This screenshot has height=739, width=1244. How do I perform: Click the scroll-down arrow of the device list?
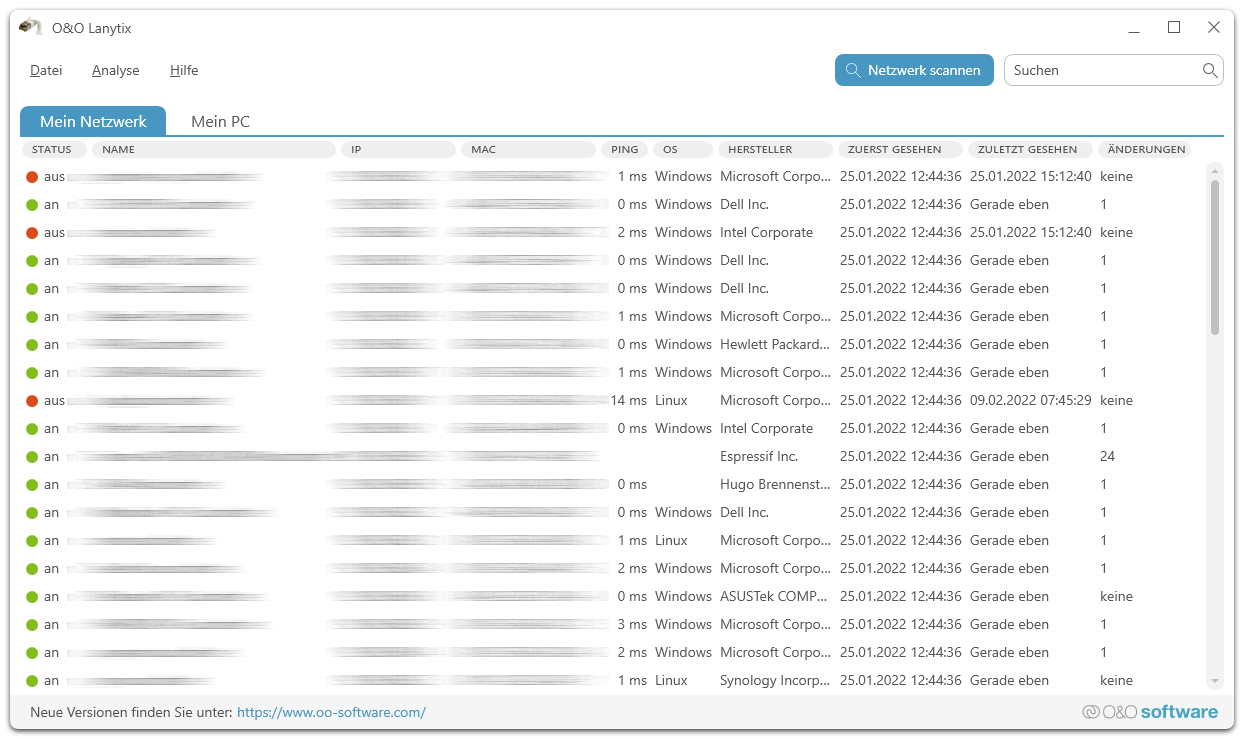pos(1215,682)
